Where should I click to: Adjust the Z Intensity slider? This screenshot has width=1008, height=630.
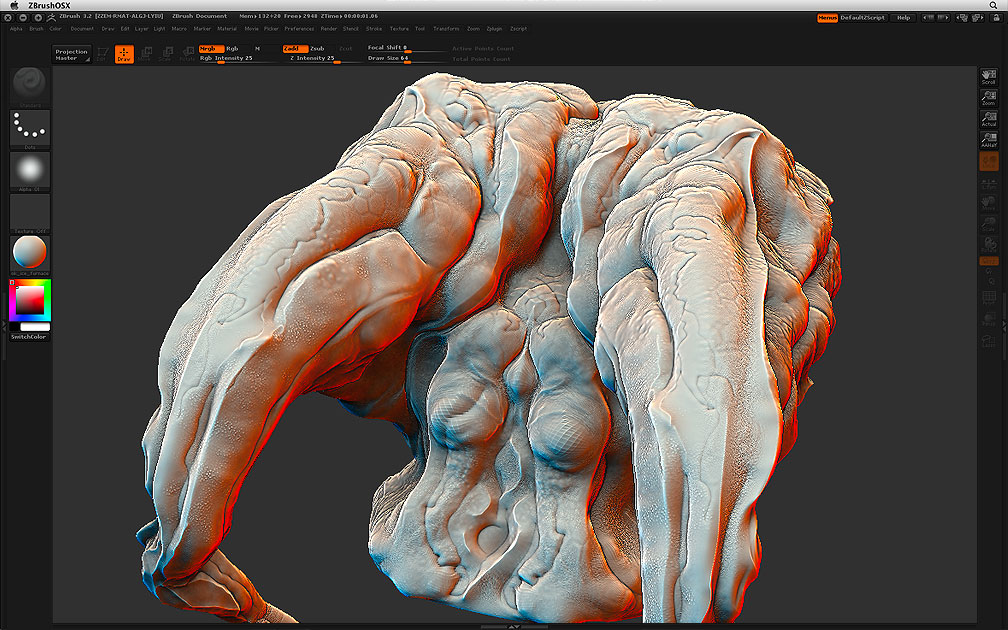point(321,58)
